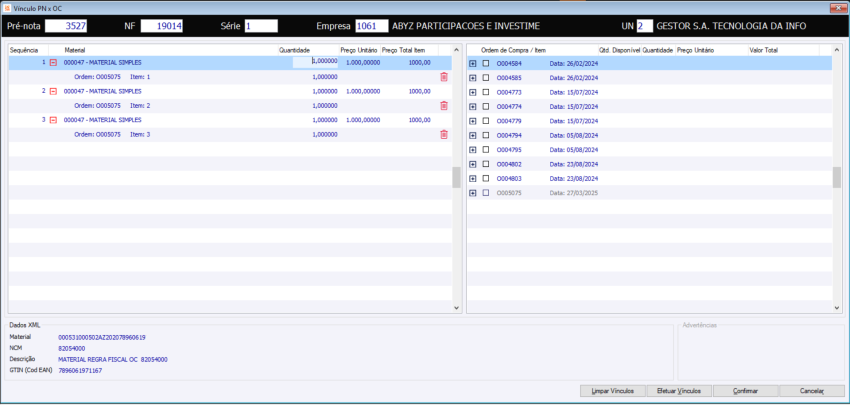Expand purchase order O004802
850x405 pixels.
[473, 164]
